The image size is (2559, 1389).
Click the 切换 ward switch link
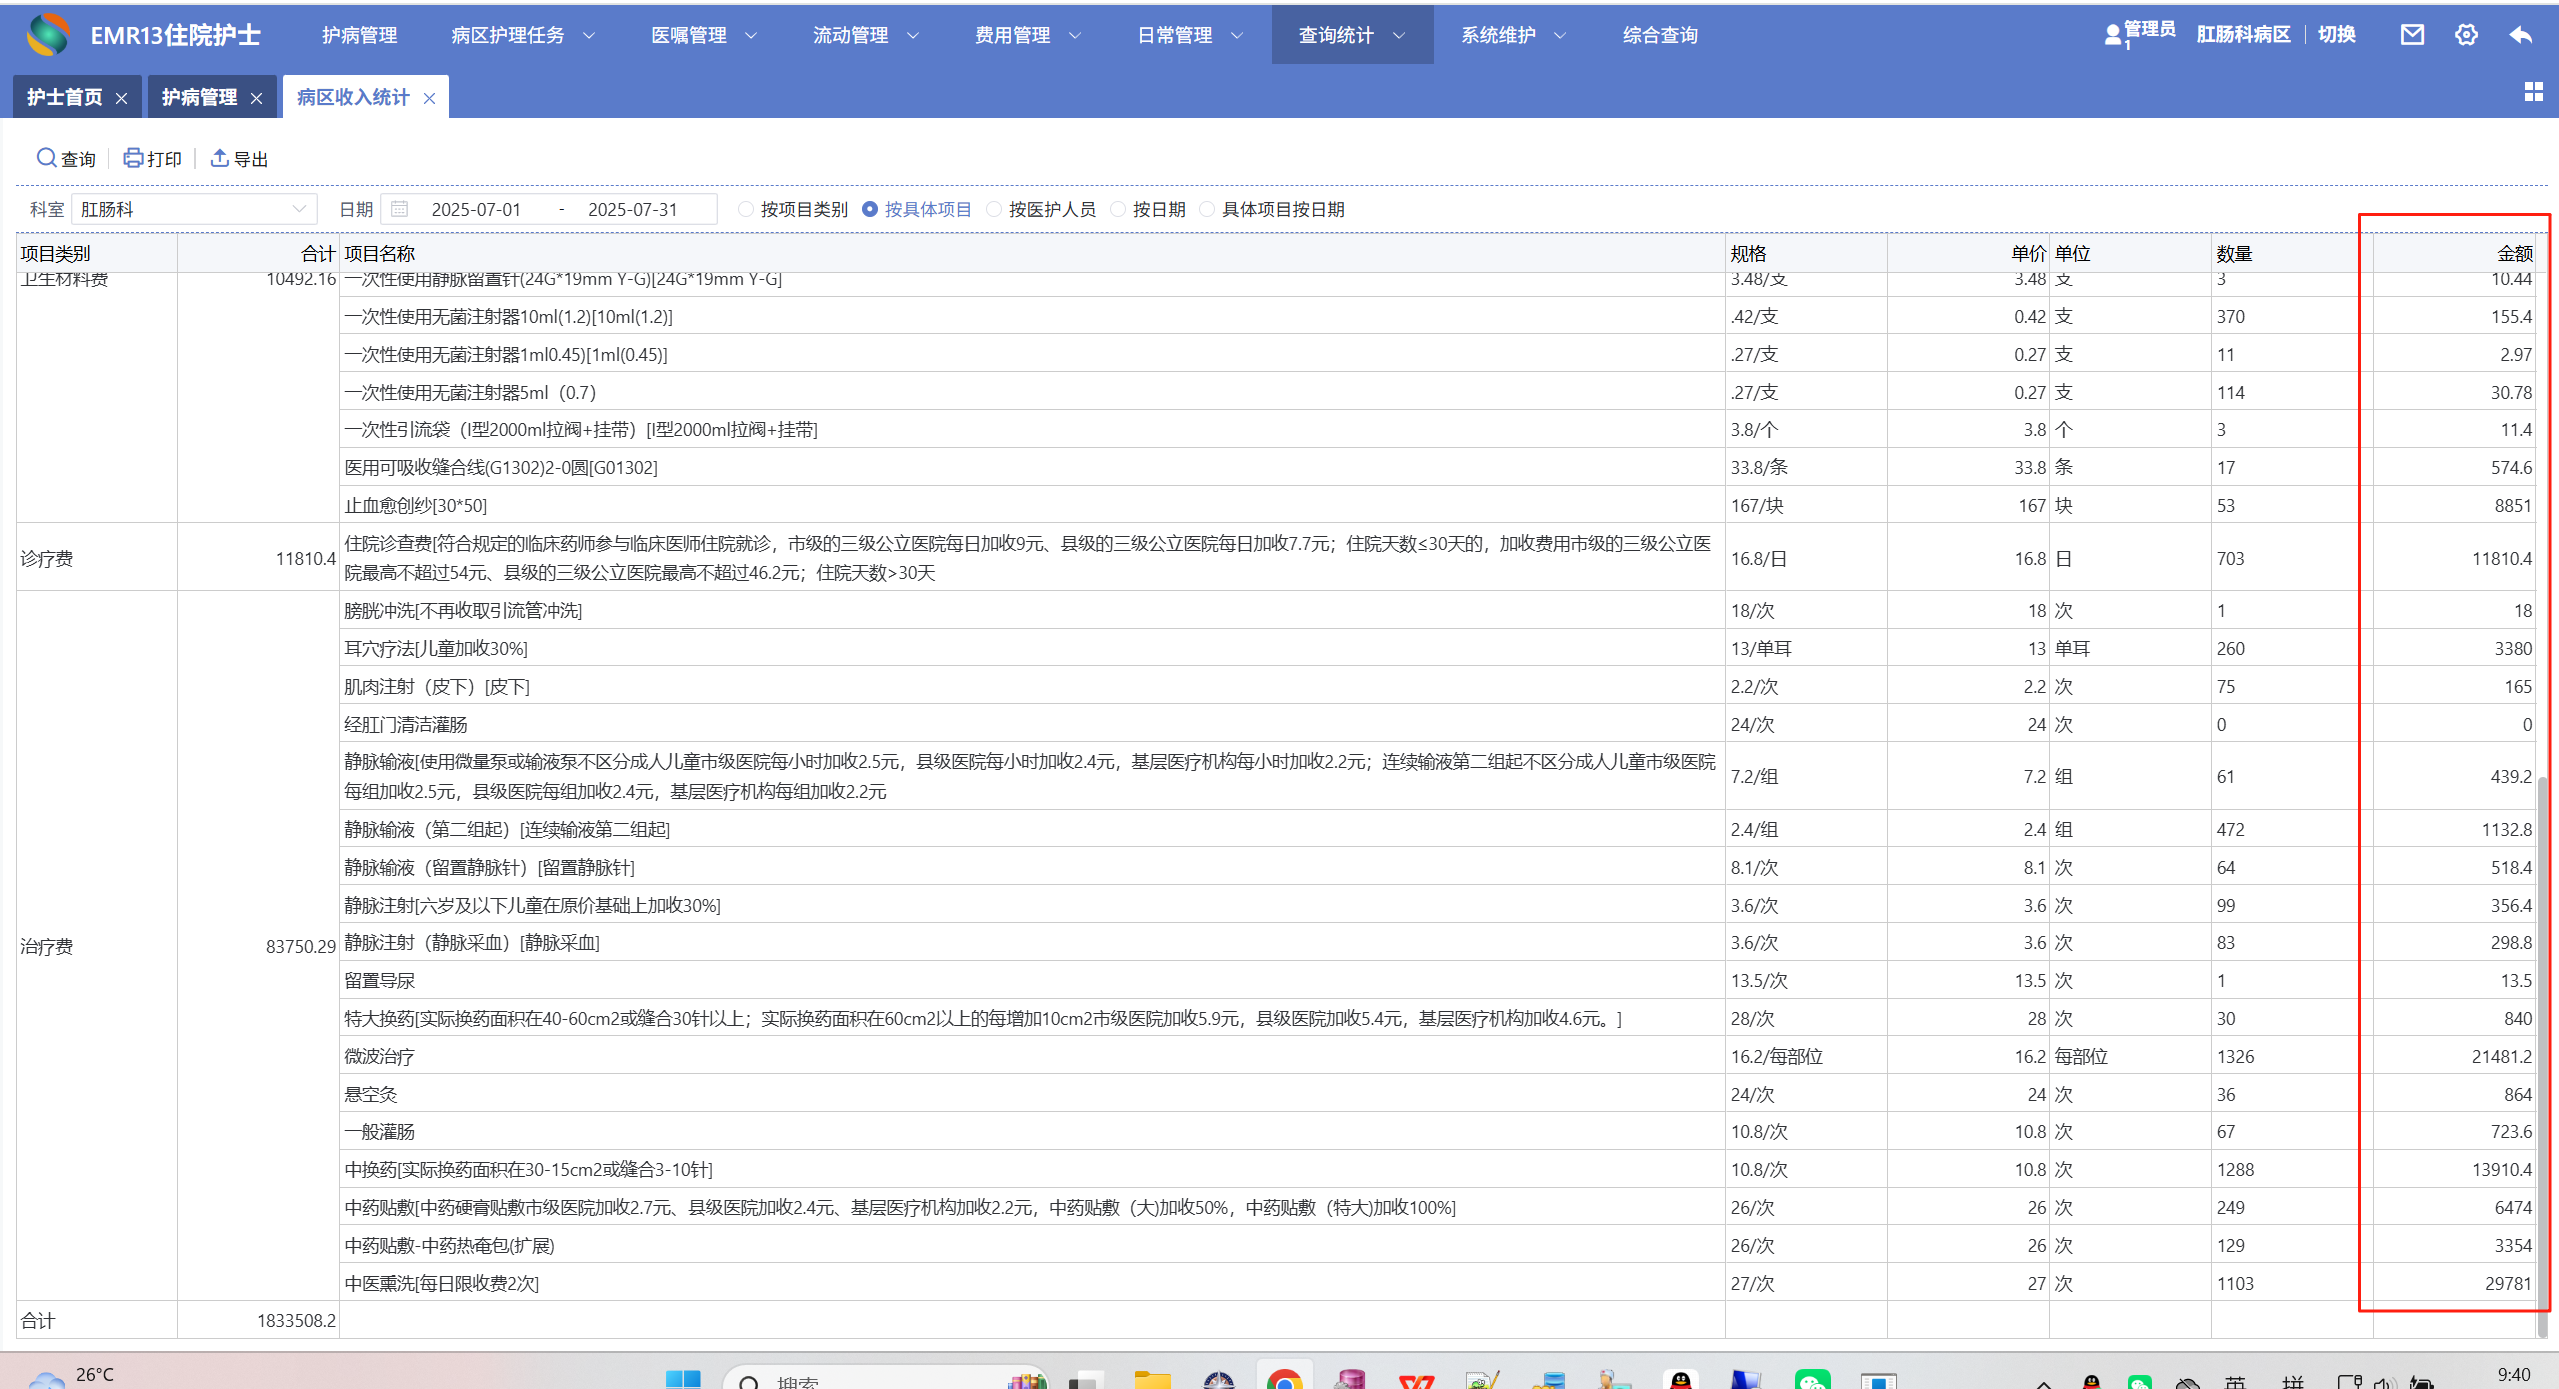coord(2336,35)
